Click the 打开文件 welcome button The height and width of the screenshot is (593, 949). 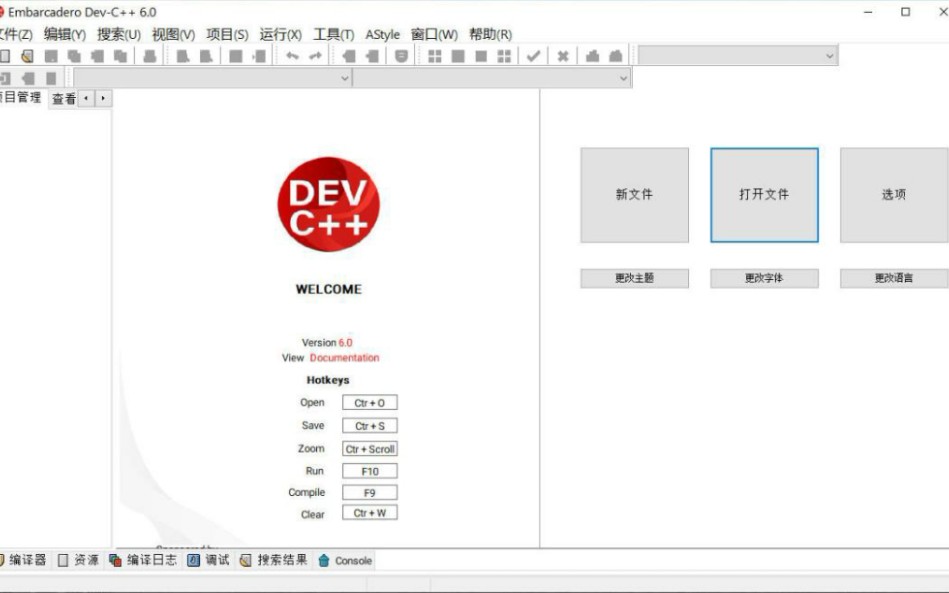point(765,194)
